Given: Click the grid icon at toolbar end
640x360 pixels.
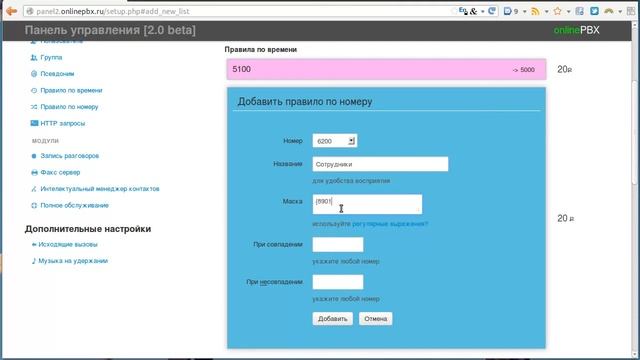Looking at the screenshot, I should pos(631,11).
